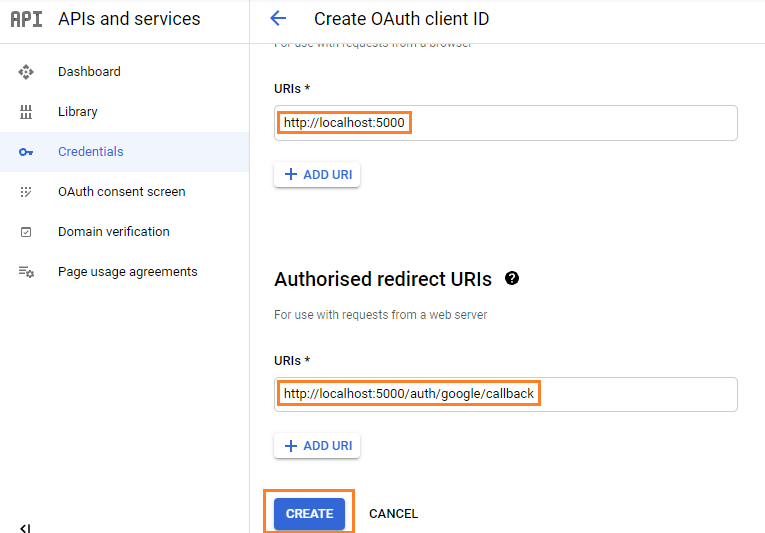This screenshot has width=765, height=533.
Task: Collapse the sidebar navigation panel
Action: click(x=25, y=528)
